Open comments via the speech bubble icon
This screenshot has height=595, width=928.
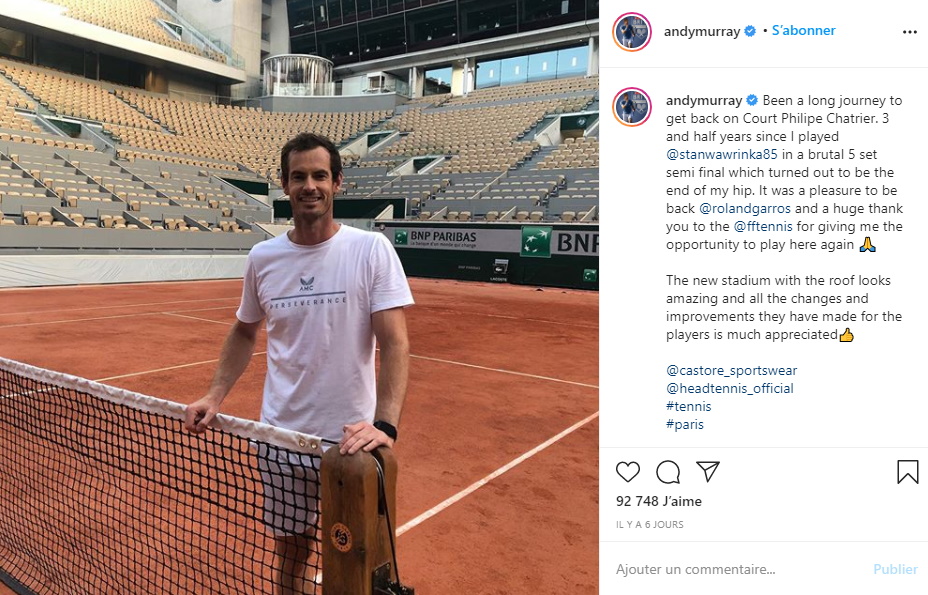(668, 472)
